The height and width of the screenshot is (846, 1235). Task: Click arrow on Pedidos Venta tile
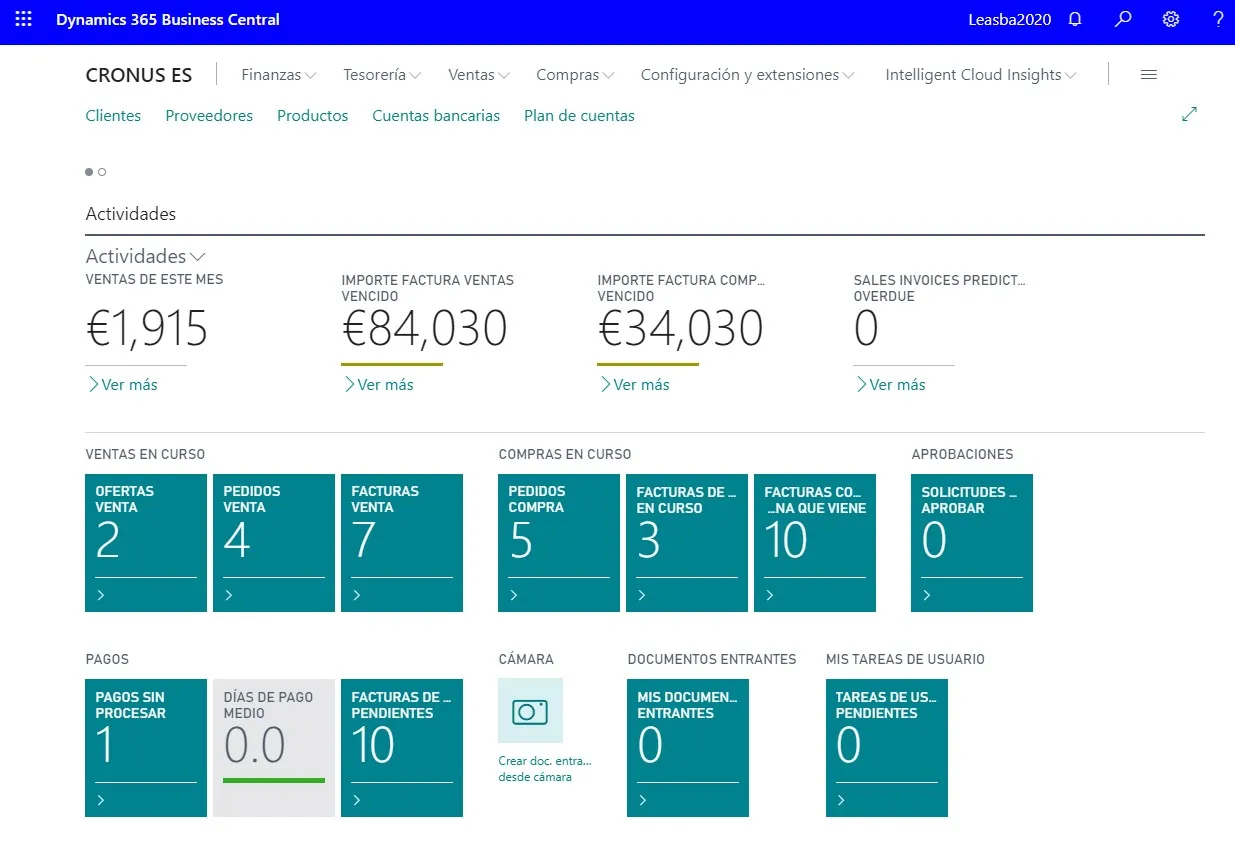(x=230, y=595)
